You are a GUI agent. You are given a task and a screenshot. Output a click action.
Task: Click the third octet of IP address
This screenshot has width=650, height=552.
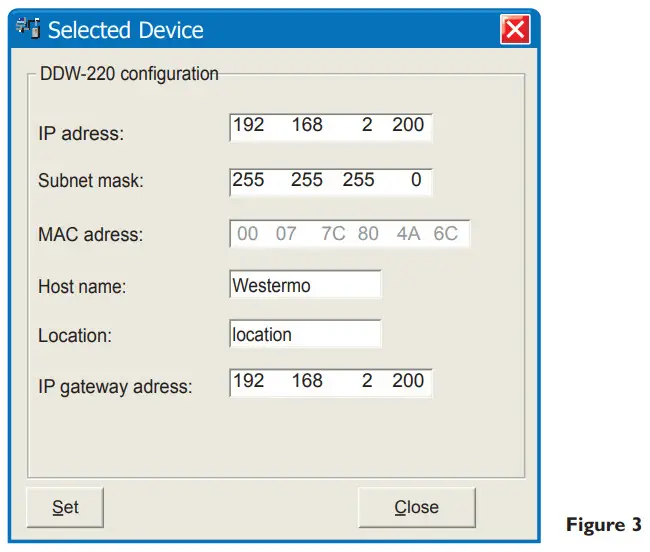point(366,126)
